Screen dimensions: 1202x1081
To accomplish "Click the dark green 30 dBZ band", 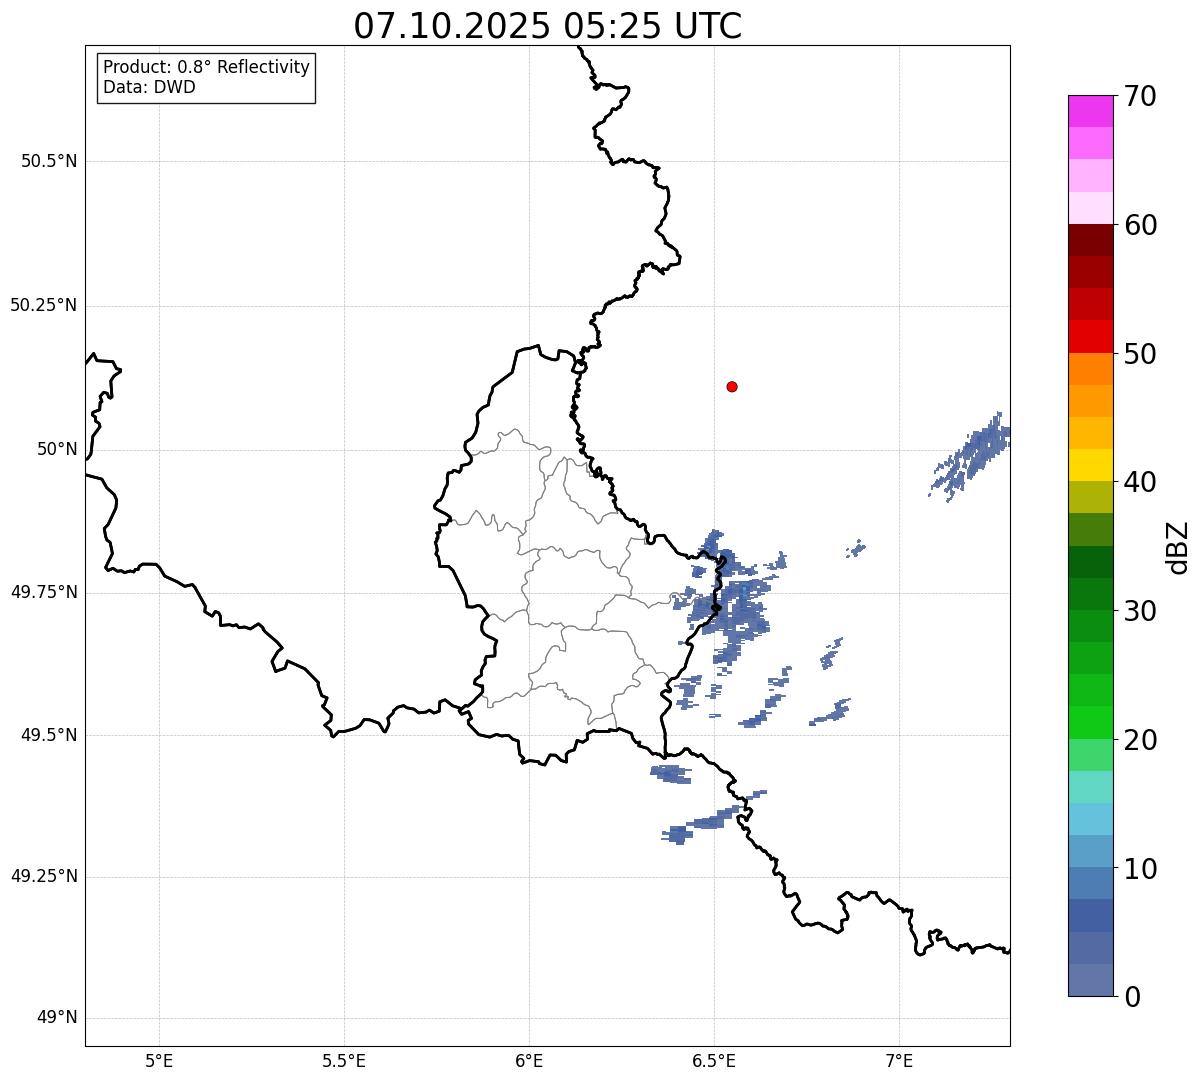I will click(x=1090, y=594).
